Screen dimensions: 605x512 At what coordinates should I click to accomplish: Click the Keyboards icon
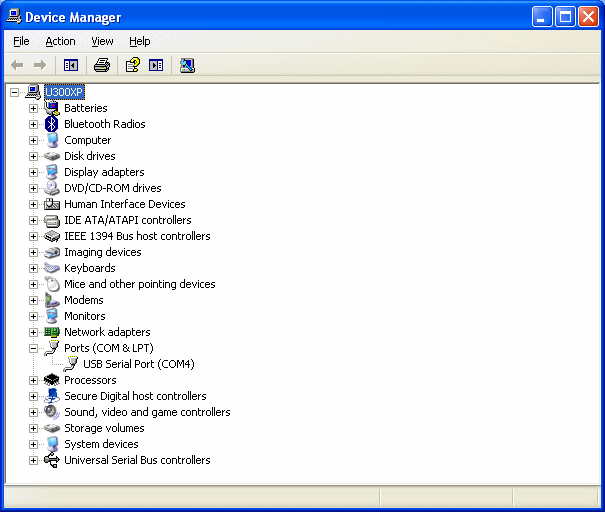(x=52, y=268)
